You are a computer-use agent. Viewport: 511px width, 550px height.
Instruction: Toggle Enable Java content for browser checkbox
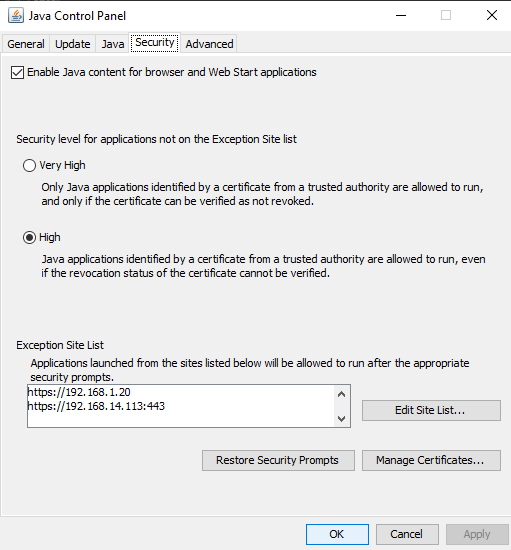coord(18,72)
